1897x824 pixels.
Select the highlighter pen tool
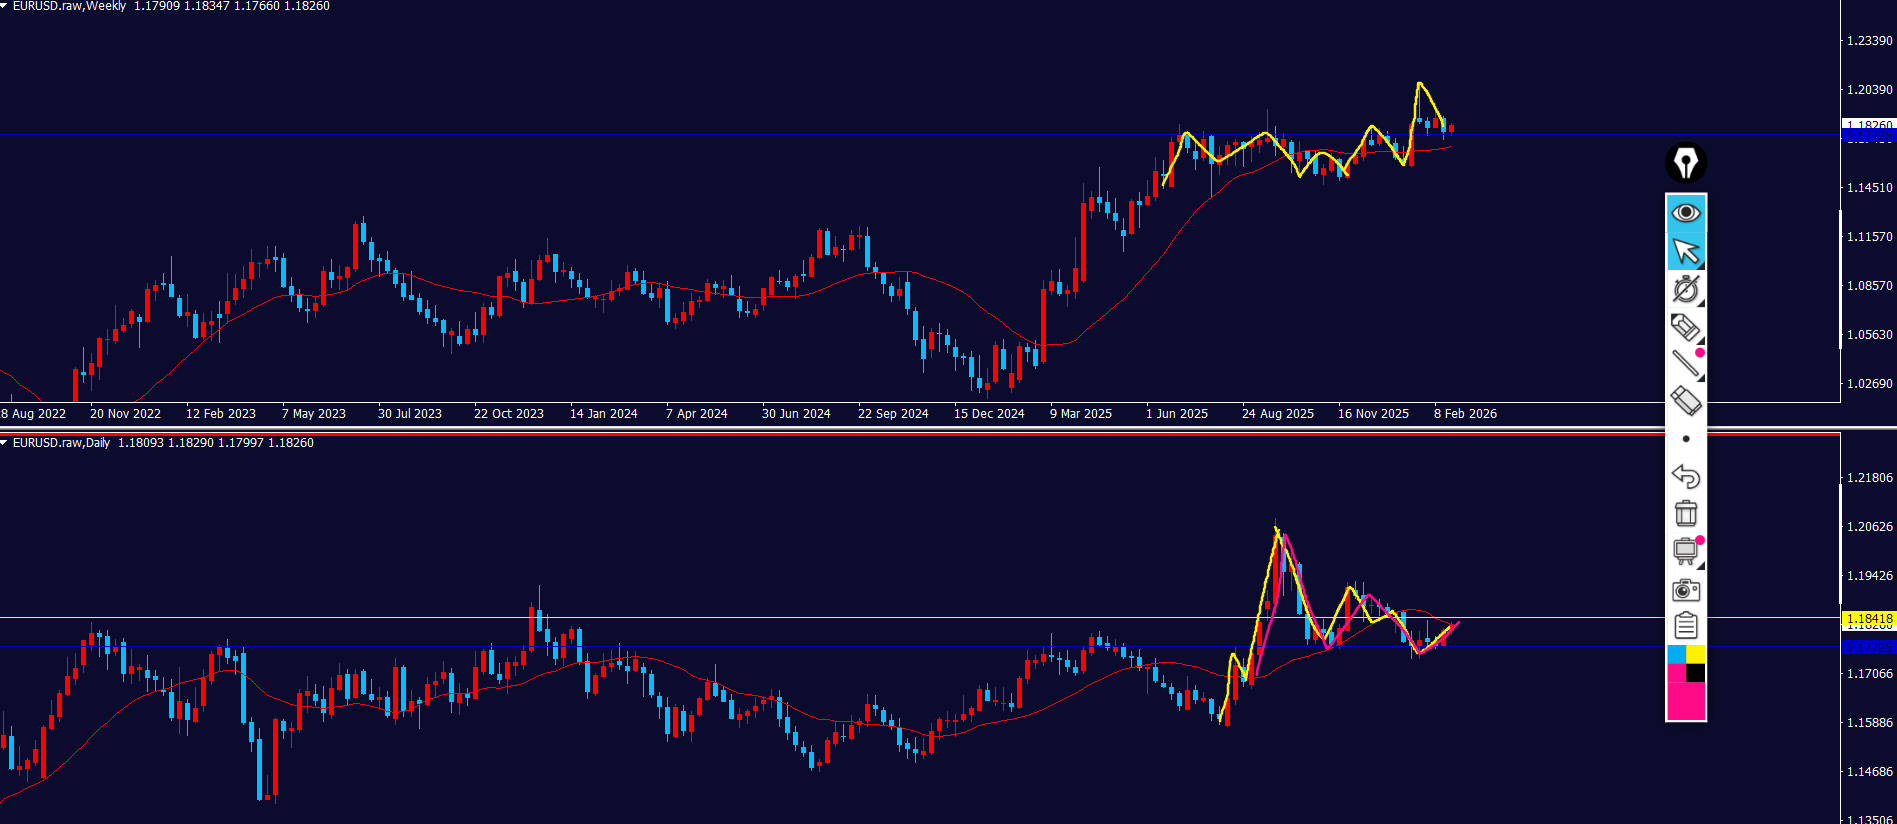click(1685, 327)
